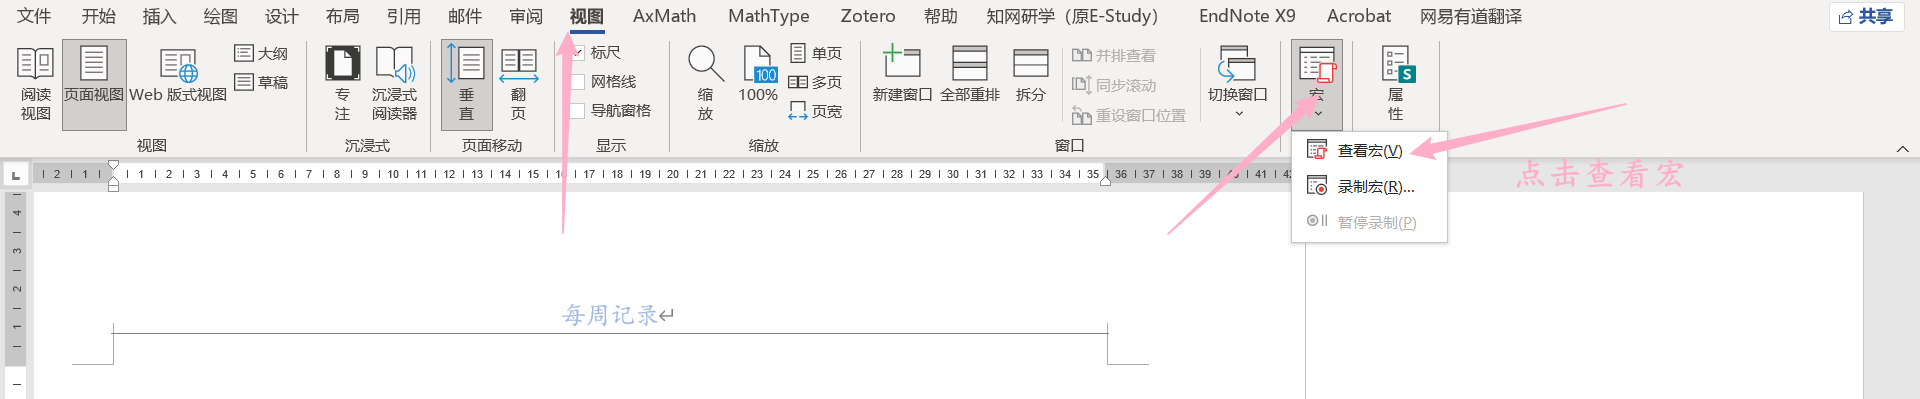Click the tab selector at ruler corner
The height and width of the screenshot is (399, 1920).
(x=15, y=175)
